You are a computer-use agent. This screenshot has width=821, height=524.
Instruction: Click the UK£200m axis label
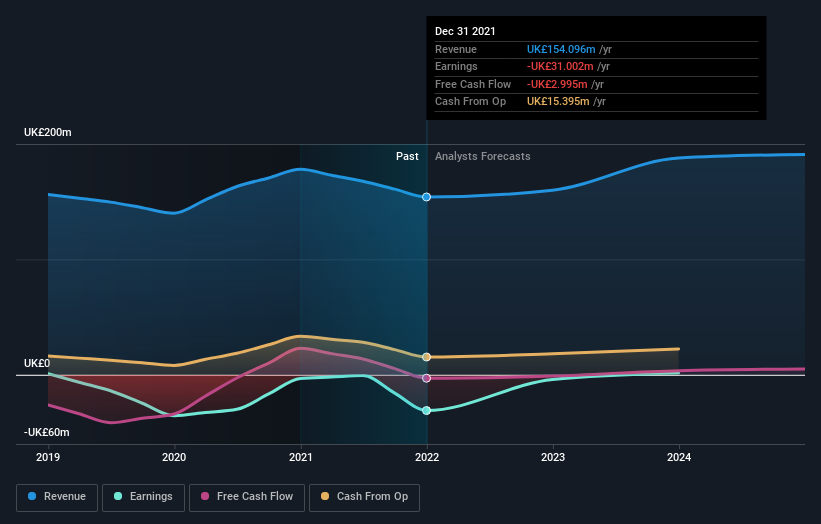coord(48,132)
